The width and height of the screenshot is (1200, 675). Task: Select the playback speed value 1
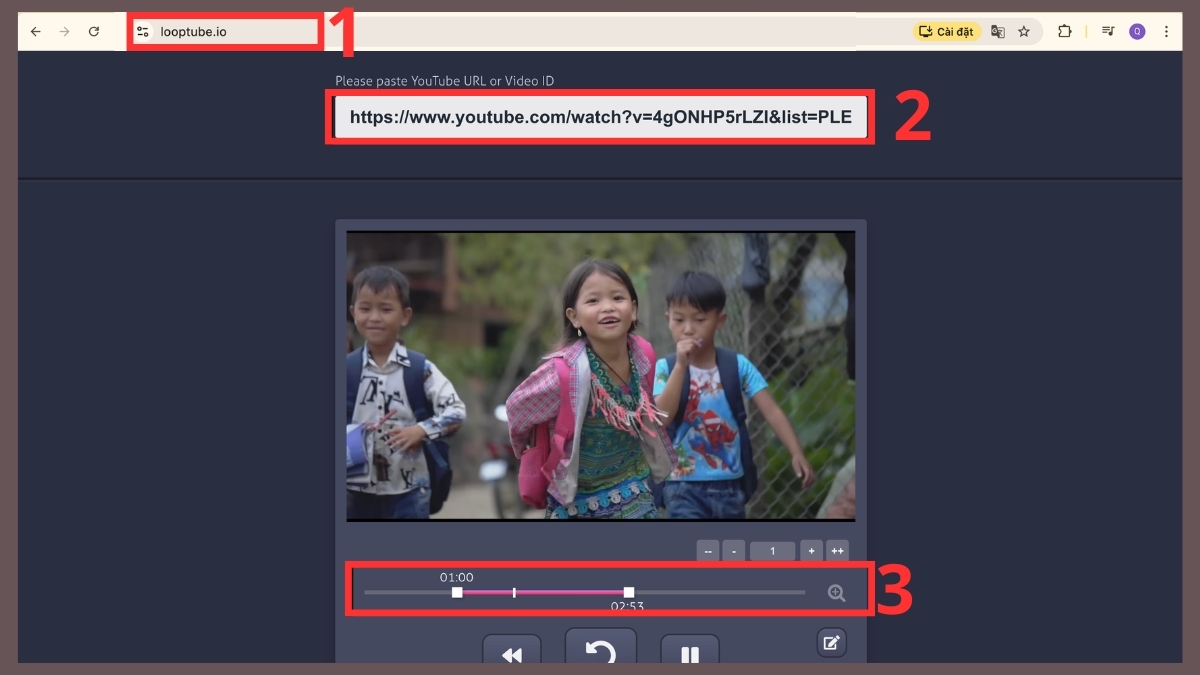pos(772,550)
